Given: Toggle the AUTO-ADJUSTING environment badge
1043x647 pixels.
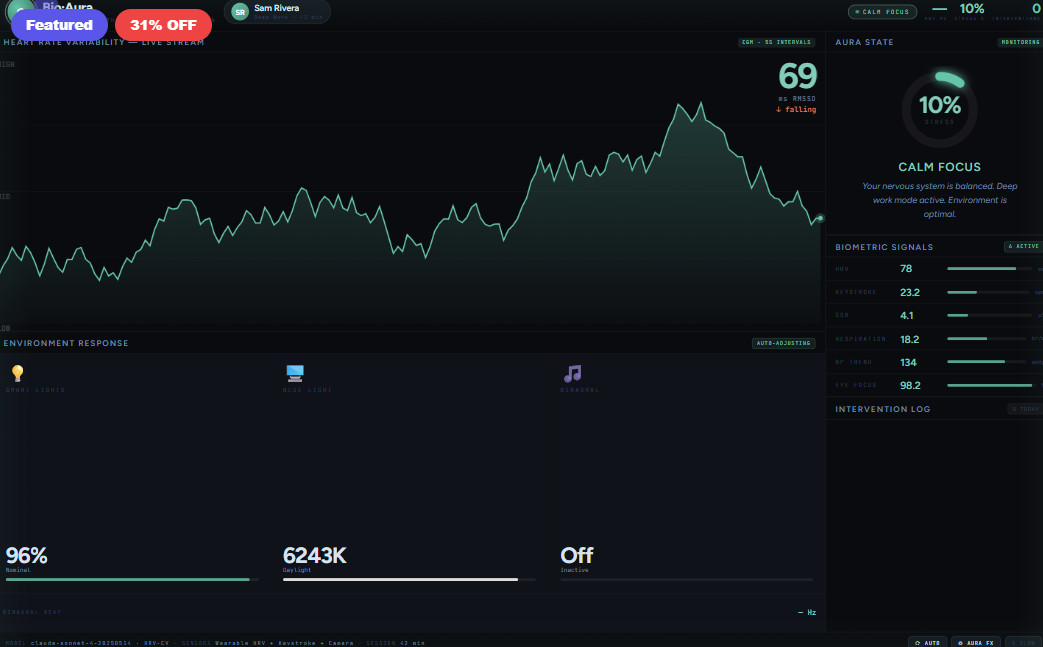Looking at the screenshot, I should (x=783, y=343).
